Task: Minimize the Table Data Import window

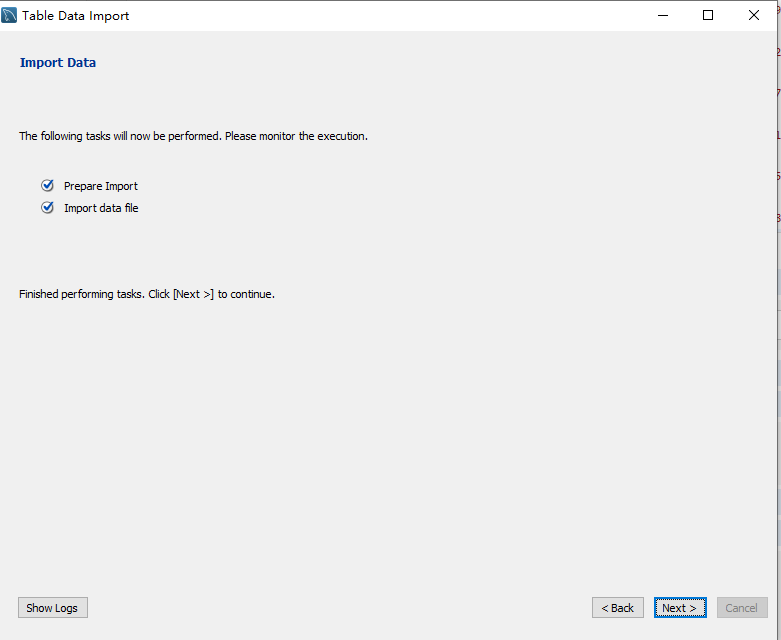Action: [662, 16]
